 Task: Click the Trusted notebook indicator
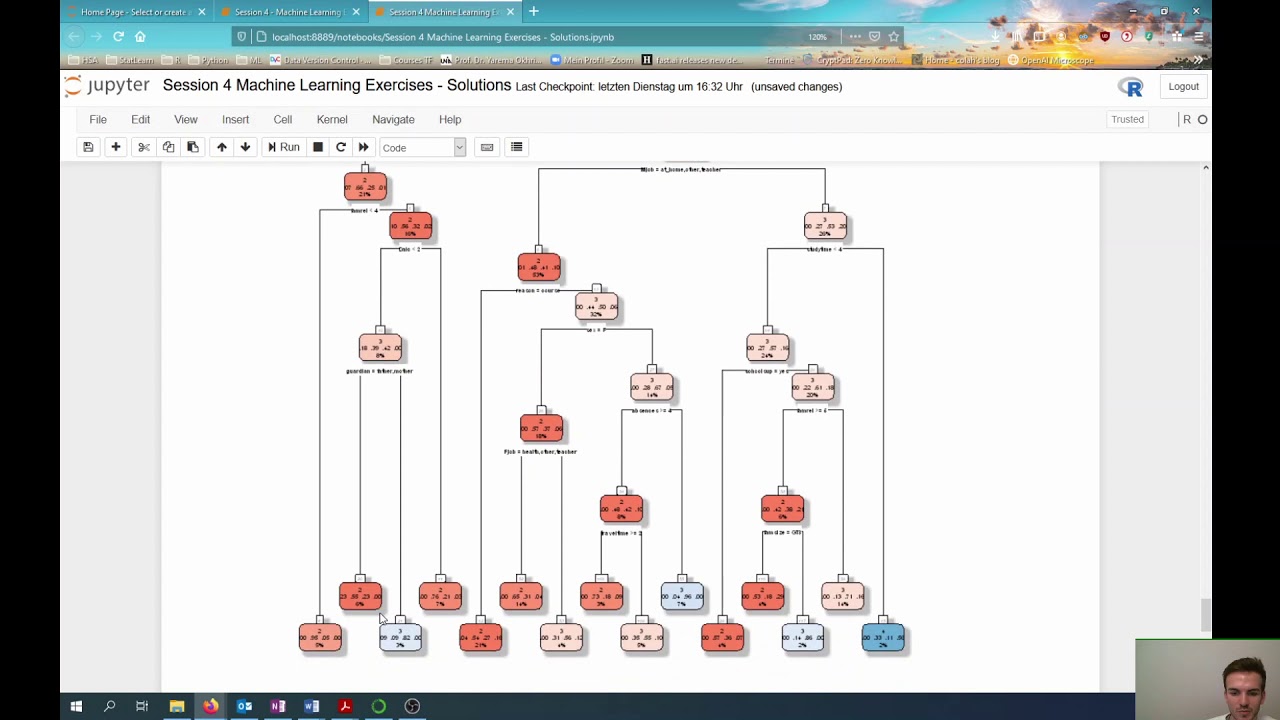point(1127,119)
